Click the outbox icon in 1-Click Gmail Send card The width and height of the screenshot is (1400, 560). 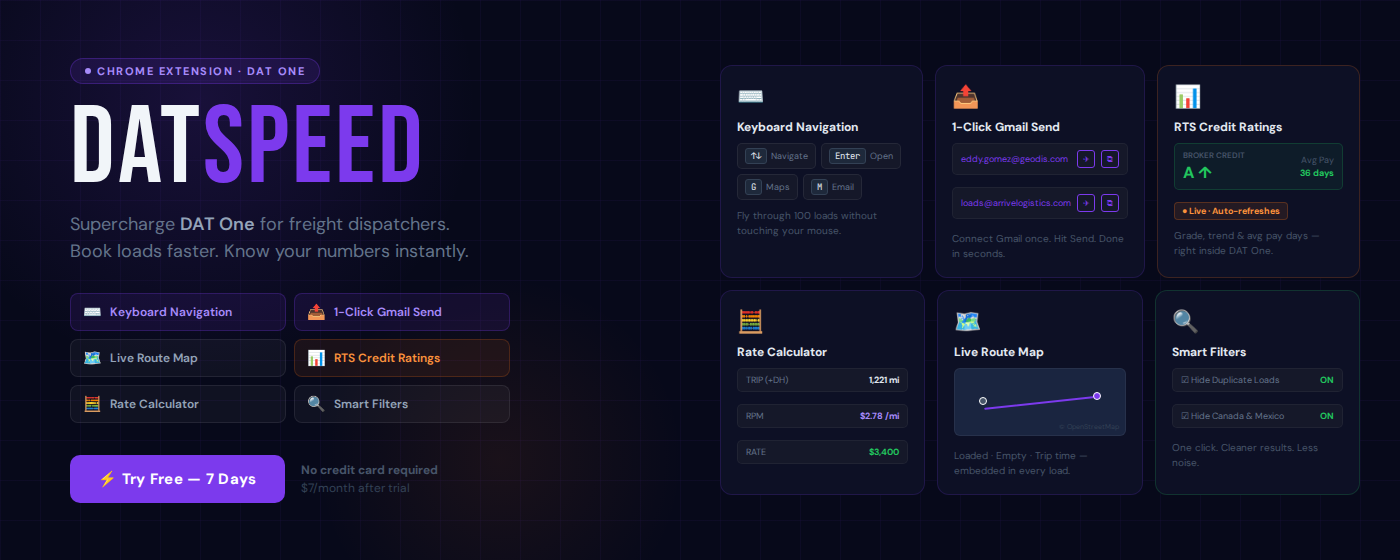(x=965, y=97)
